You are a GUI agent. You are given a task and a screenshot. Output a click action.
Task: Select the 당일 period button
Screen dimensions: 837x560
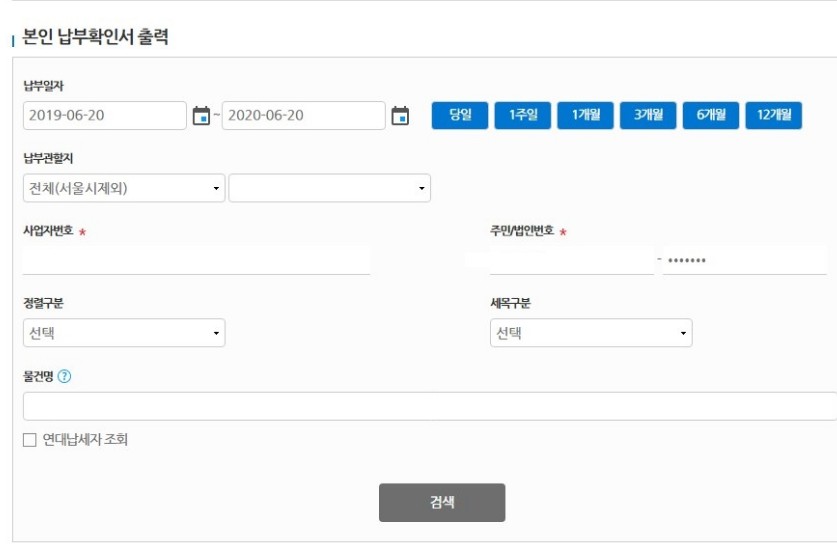coord(460,115)
